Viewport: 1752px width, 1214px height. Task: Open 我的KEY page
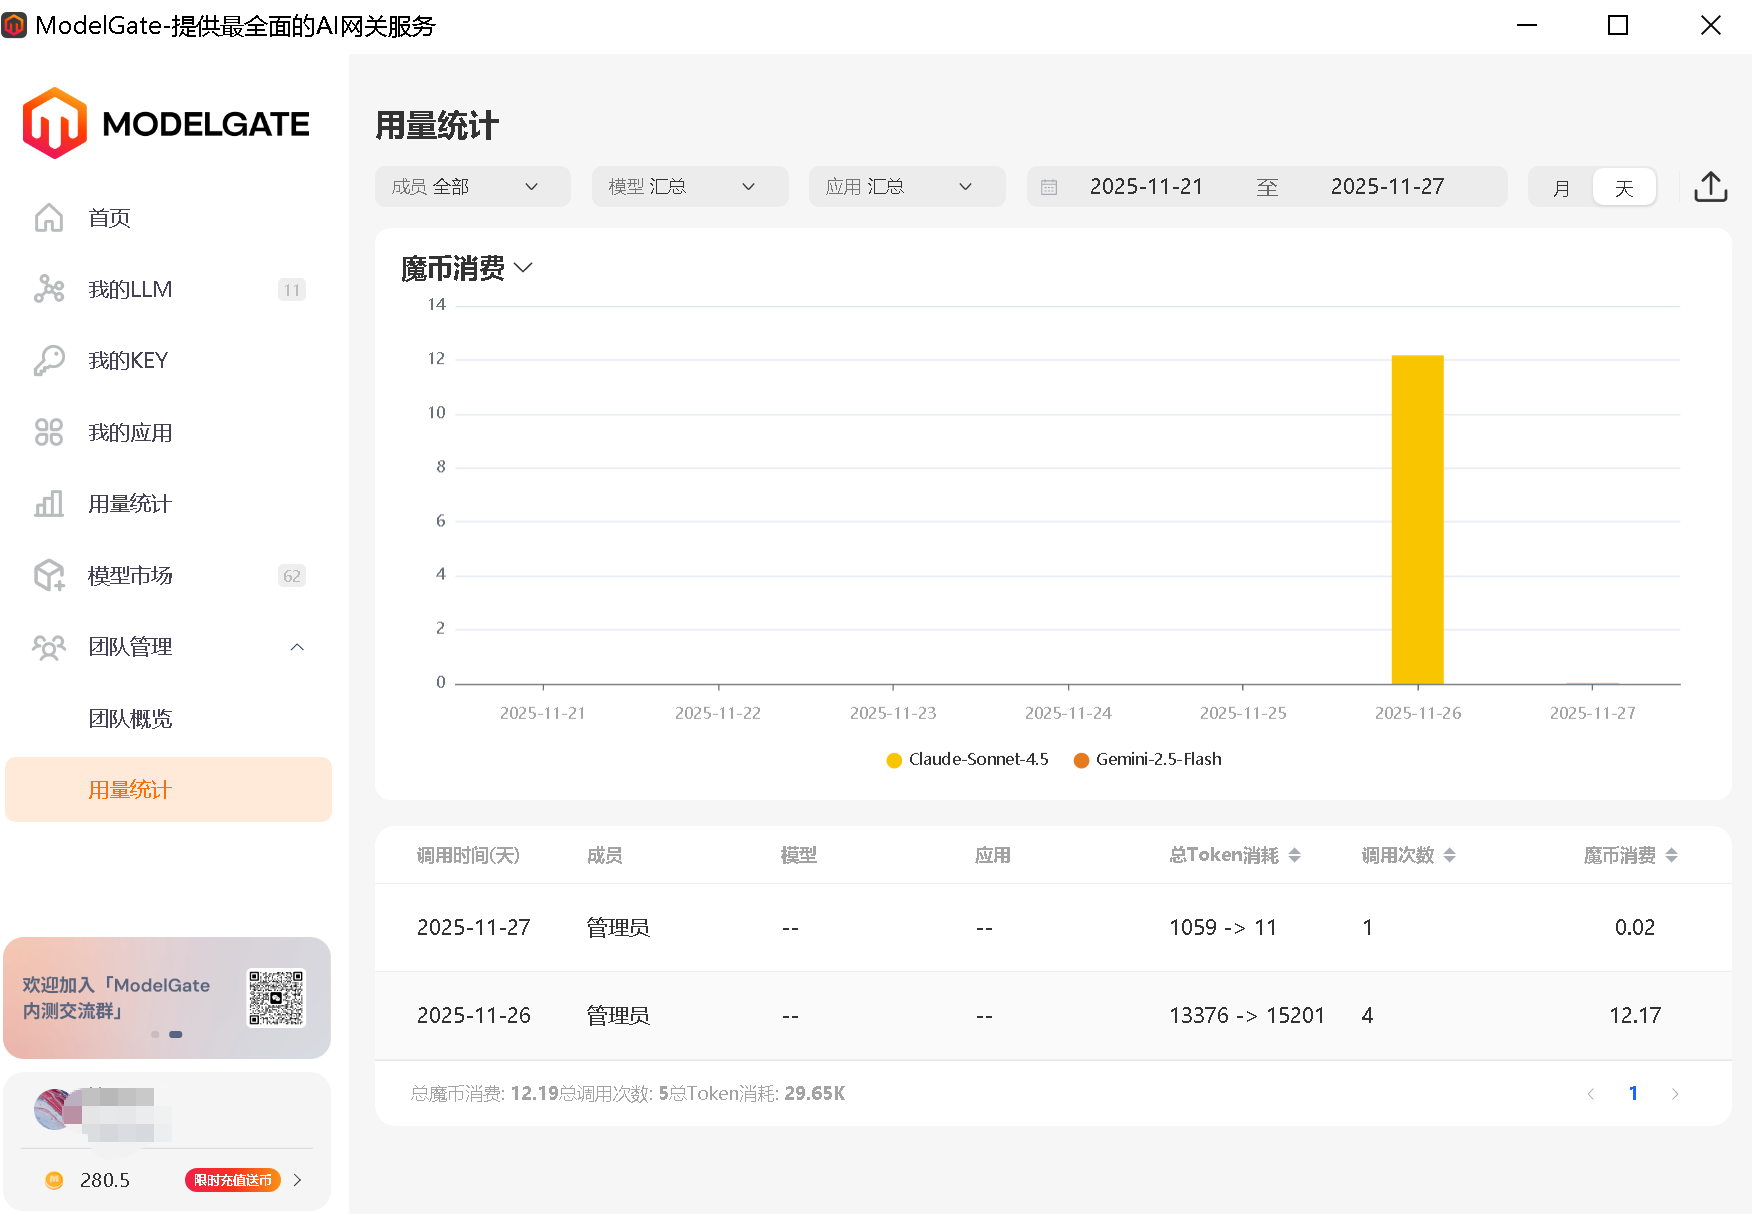128,360
